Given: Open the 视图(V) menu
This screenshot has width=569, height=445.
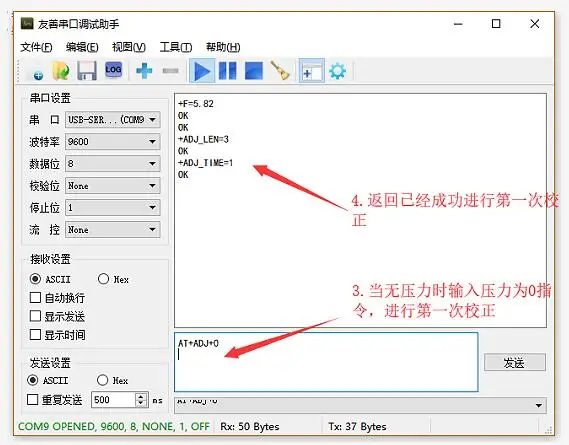Looking at the screenshot, I should coord(128,47).
